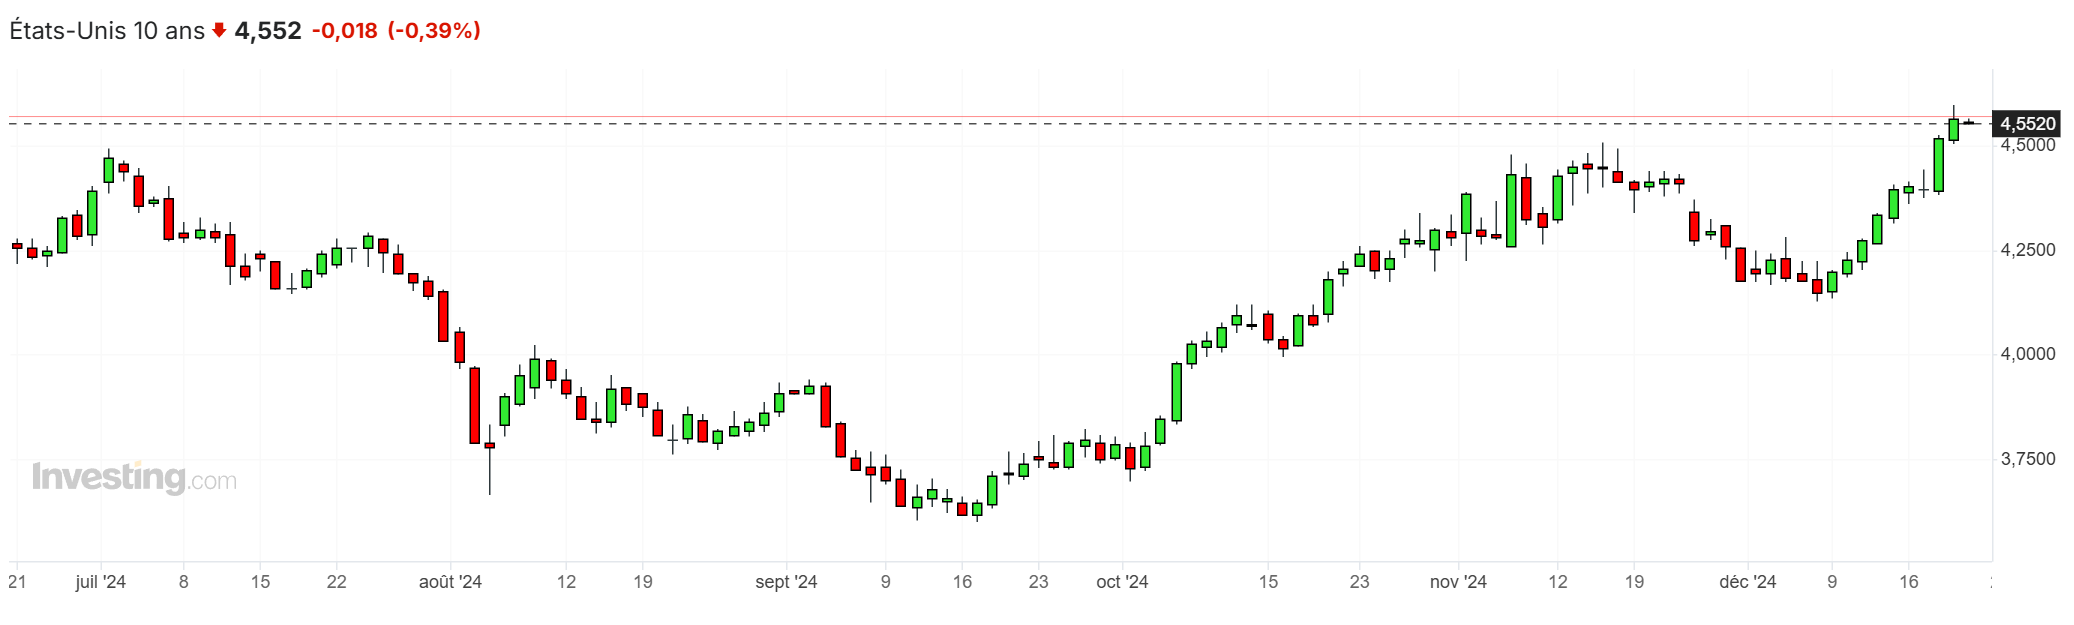The image size is (2074, 625).
Task: Click the 4,0000 price axis label
Action: tap(2027, 354)
